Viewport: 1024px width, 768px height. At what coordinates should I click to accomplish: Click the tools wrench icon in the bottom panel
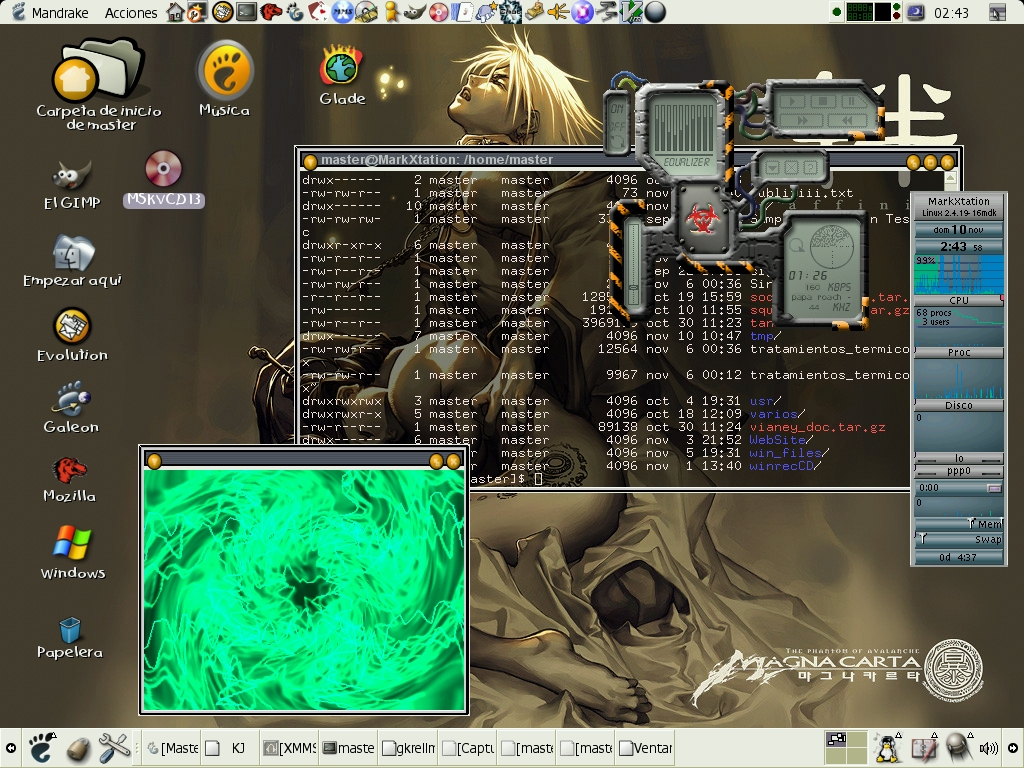(x=114, y=748)
